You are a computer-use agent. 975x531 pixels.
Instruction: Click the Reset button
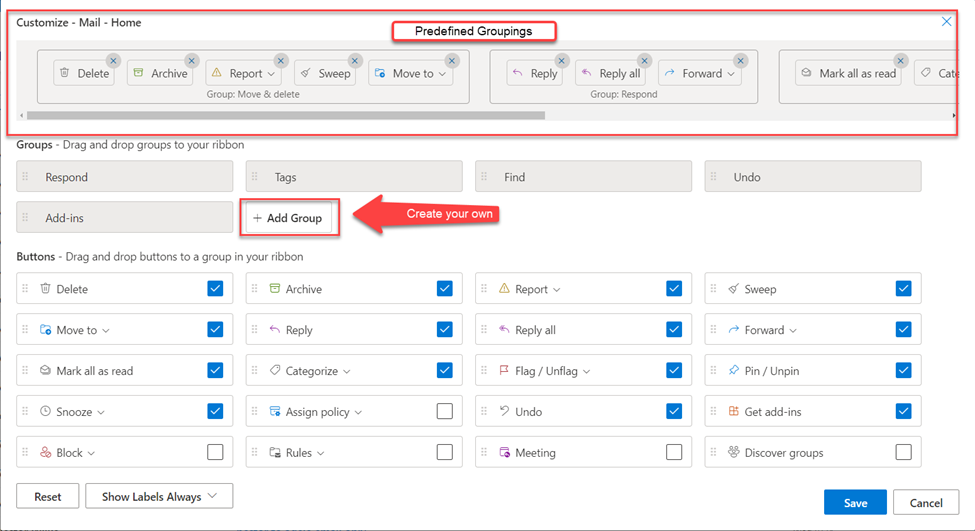(48, 496)
